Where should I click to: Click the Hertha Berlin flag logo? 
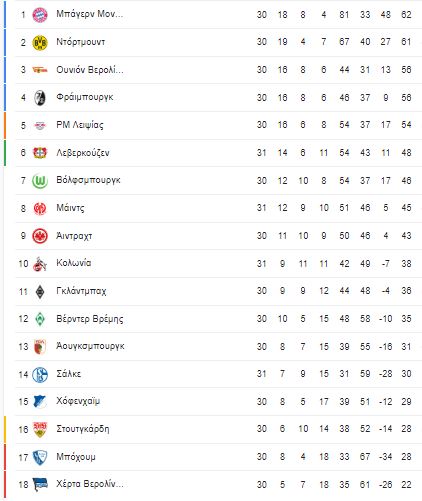40,485
